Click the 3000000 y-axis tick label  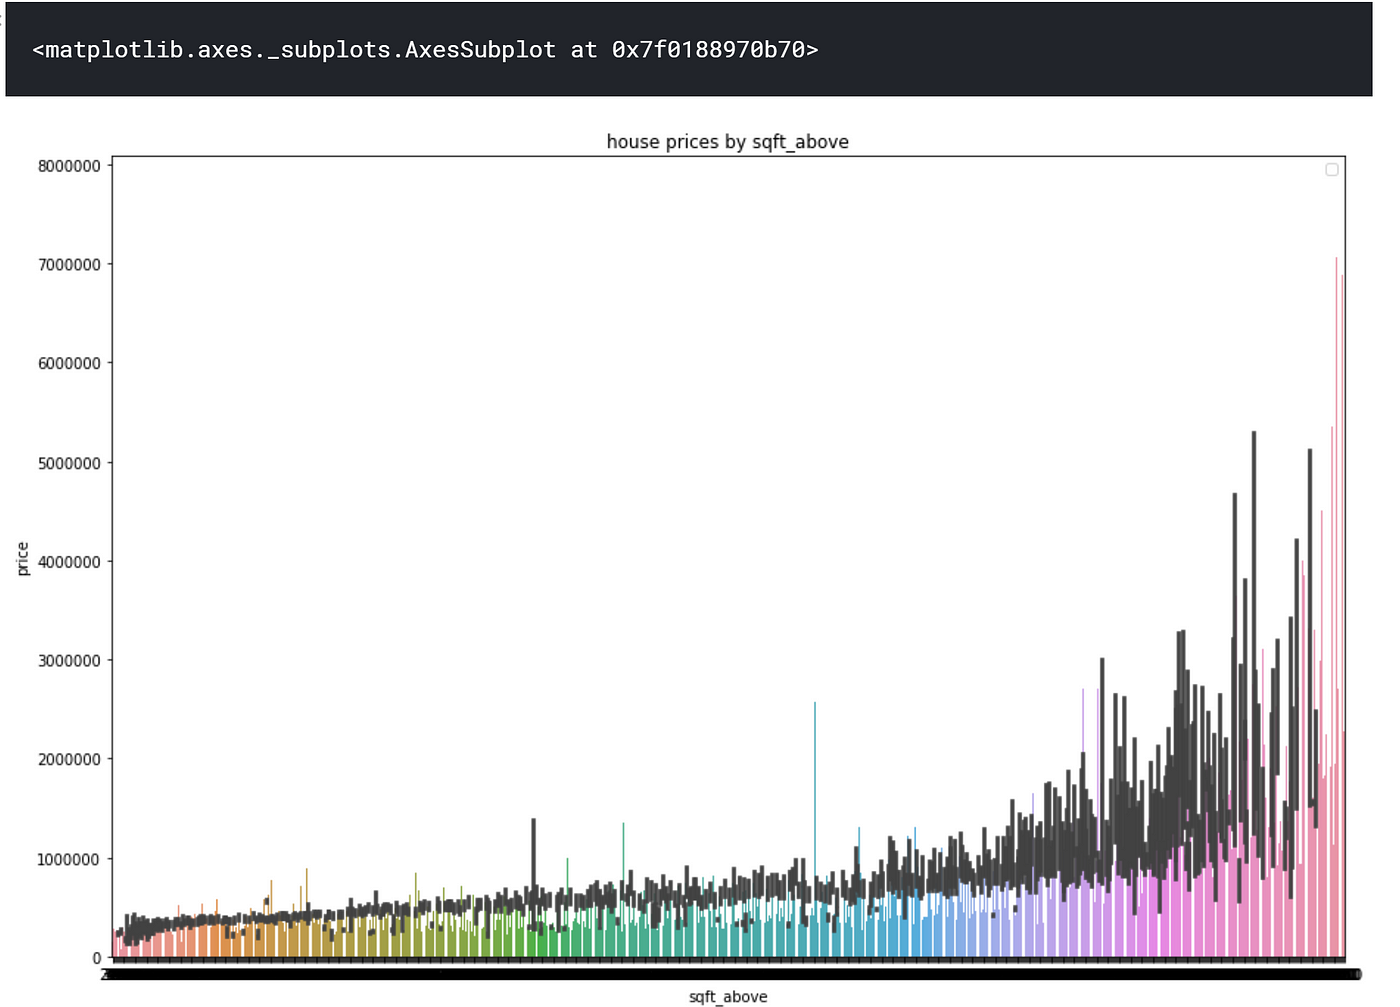pos(69,661)
